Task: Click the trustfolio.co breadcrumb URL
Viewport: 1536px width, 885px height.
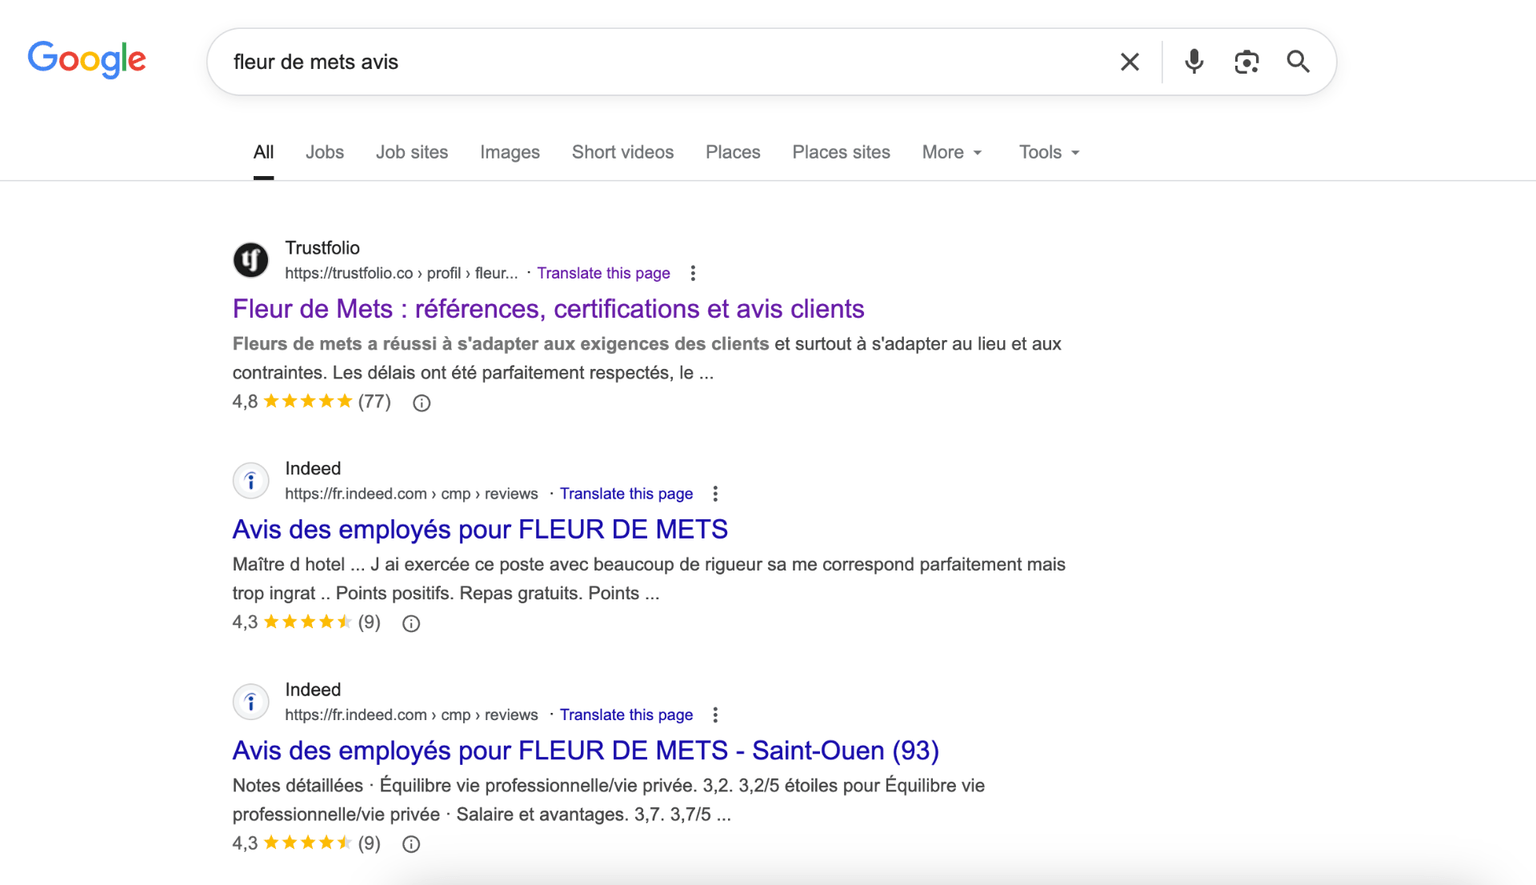Action: [x=401, y=273]
